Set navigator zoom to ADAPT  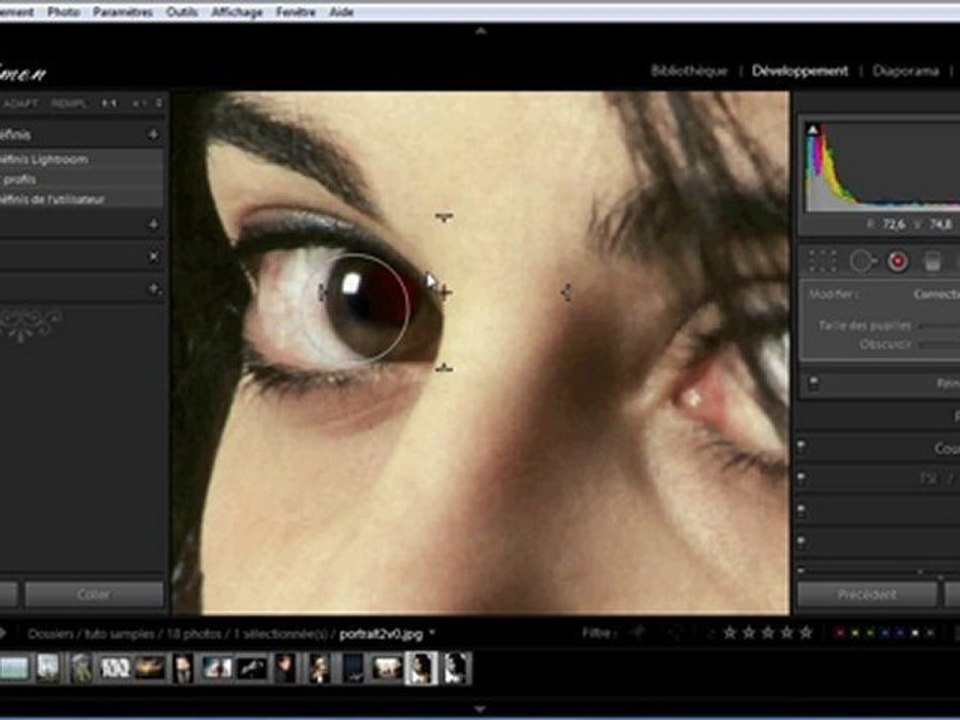click(21, 103)
